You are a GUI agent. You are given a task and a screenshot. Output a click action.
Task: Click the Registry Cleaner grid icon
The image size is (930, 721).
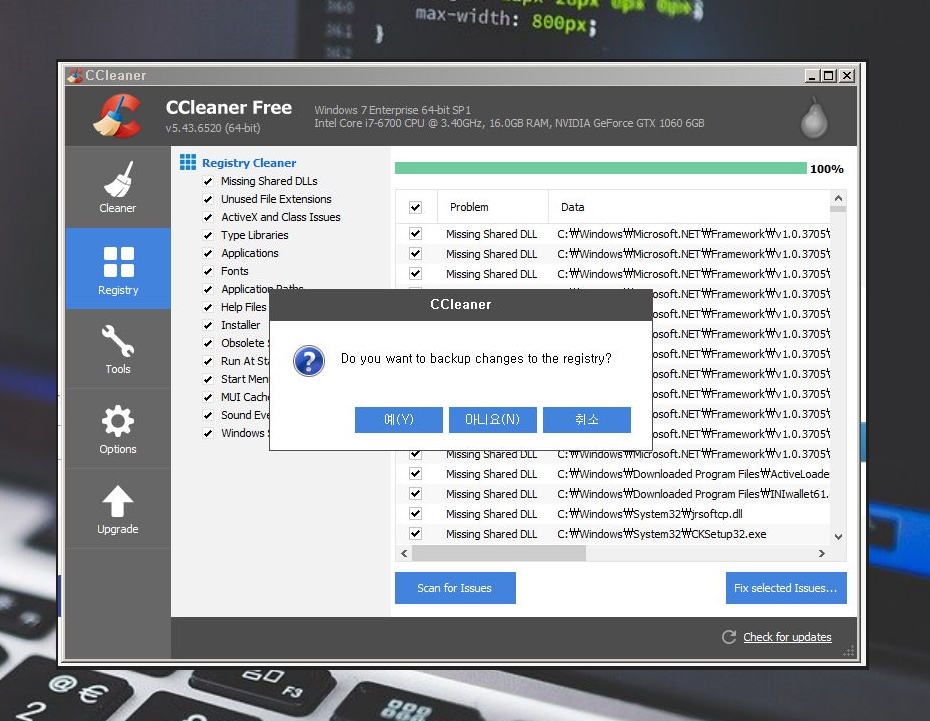[187, 162]
